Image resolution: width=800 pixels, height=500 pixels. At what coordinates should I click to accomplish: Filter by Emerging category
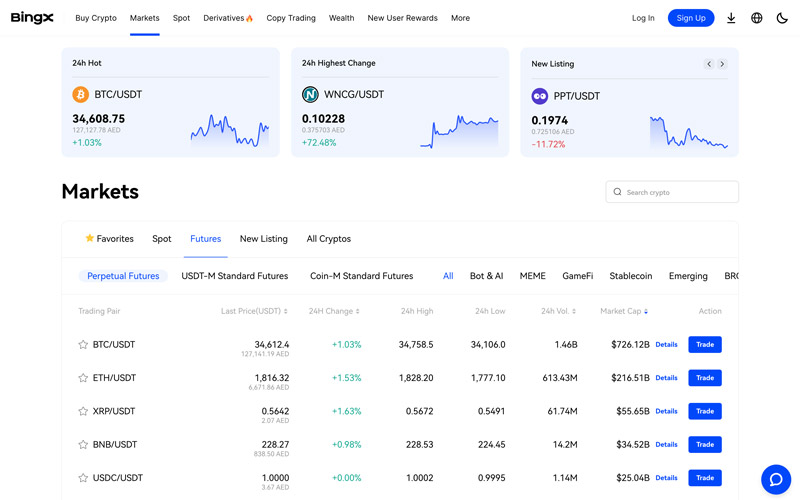coord(688,276)
